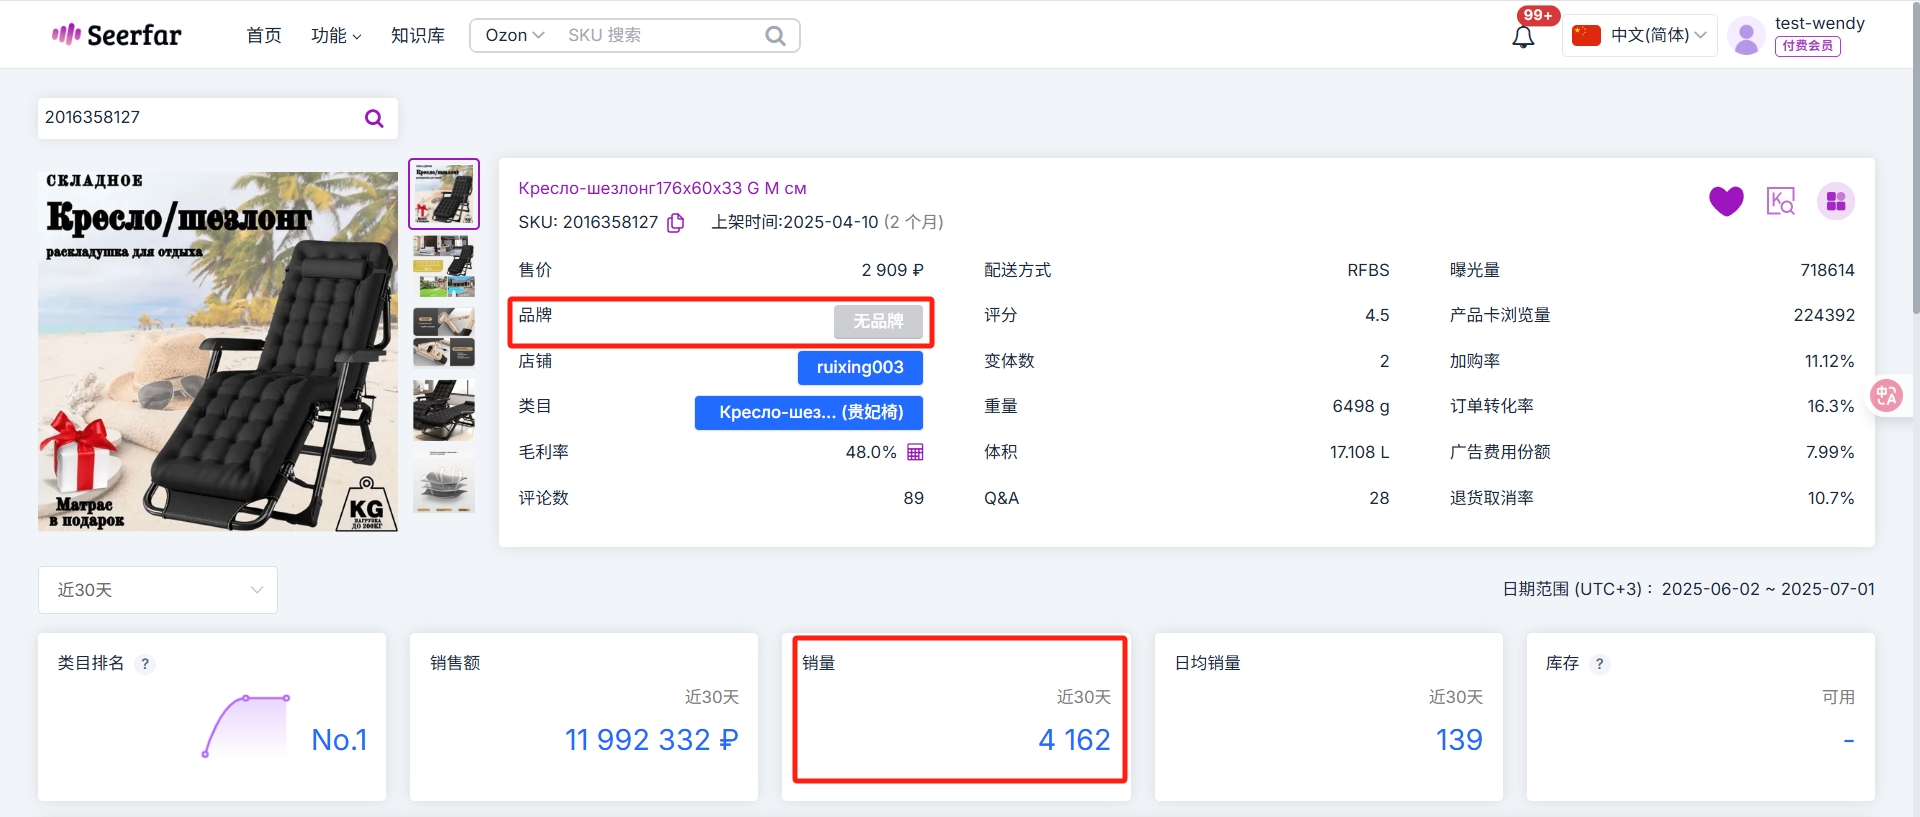Go to 首页 menu item
Screen dimensions: 1920x817
point(264,36)
